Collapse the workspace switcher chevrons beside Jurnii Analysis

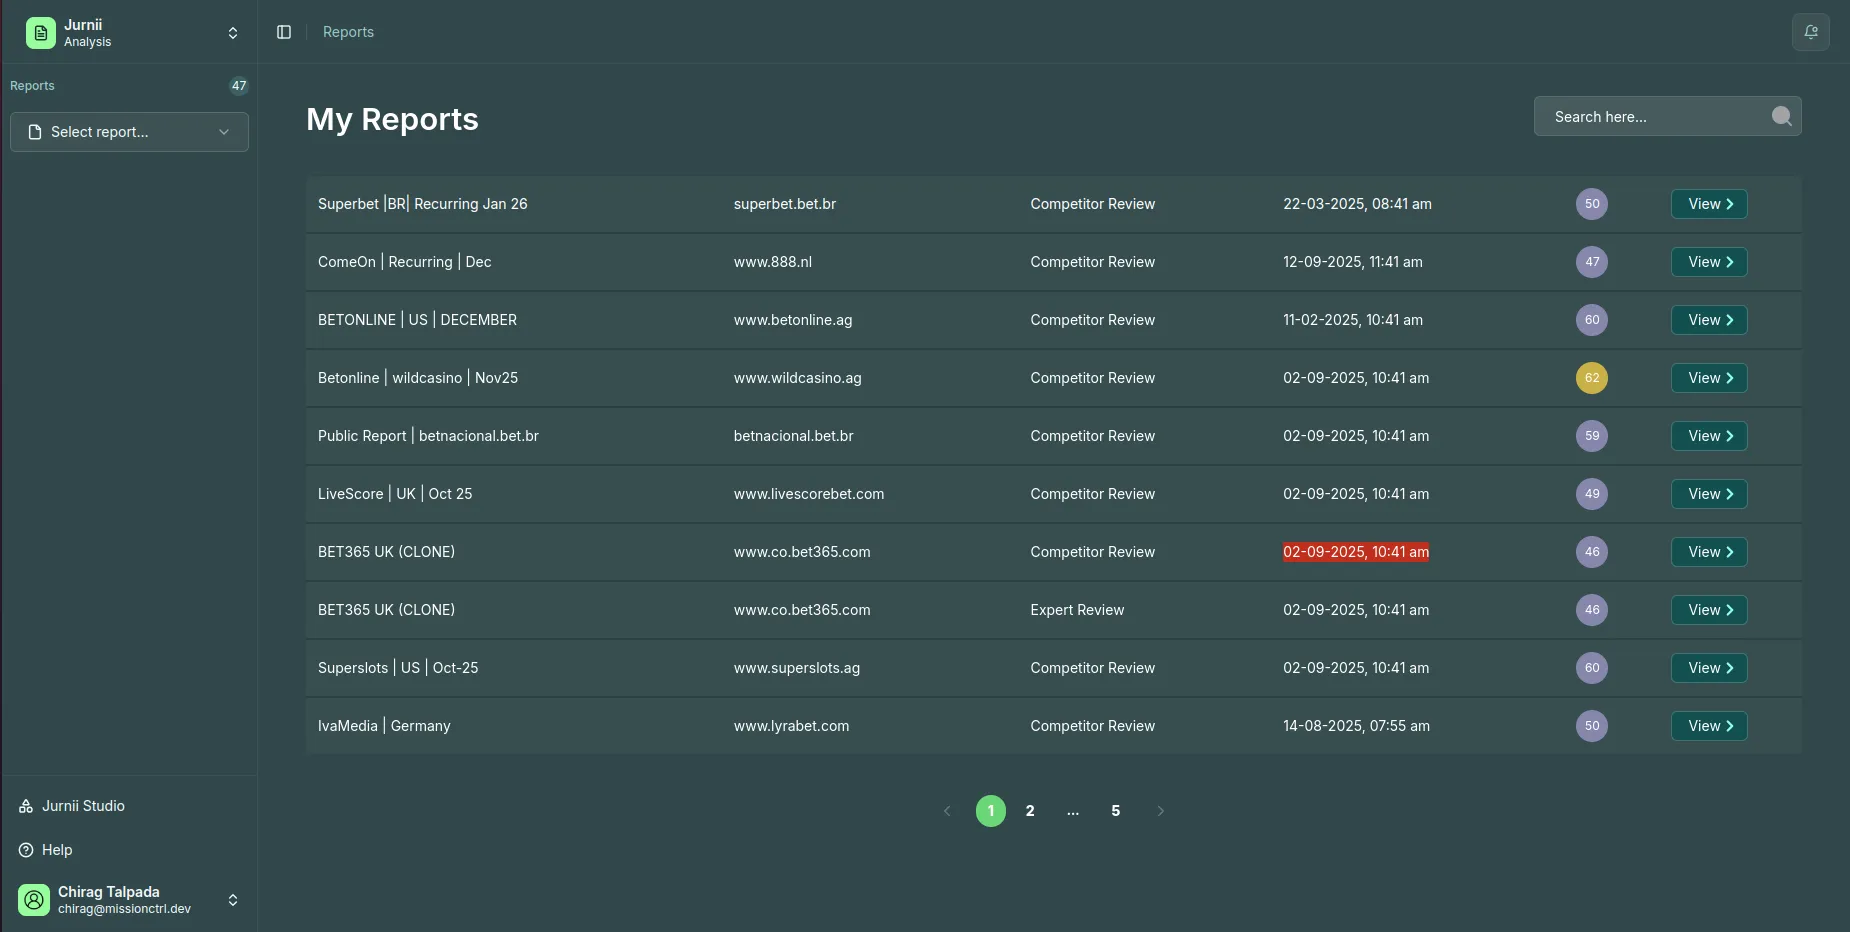click(x=232, y=33)
